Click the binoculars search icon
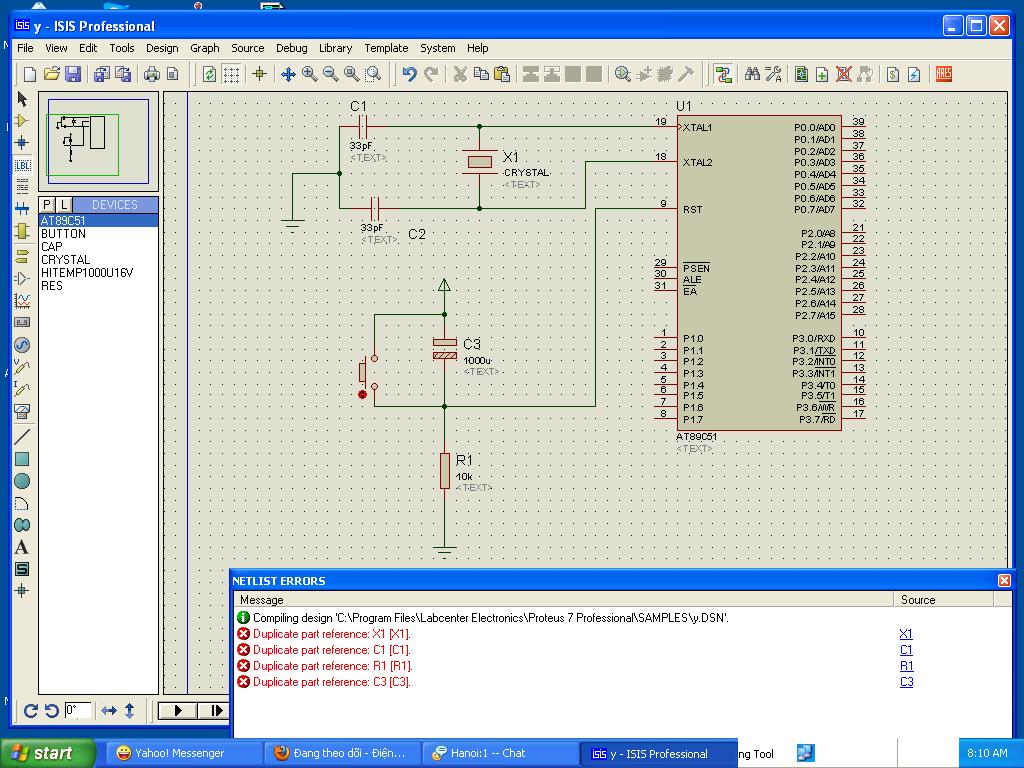Viewport: 1024px width, 768px height. click(x=752, y=74)
